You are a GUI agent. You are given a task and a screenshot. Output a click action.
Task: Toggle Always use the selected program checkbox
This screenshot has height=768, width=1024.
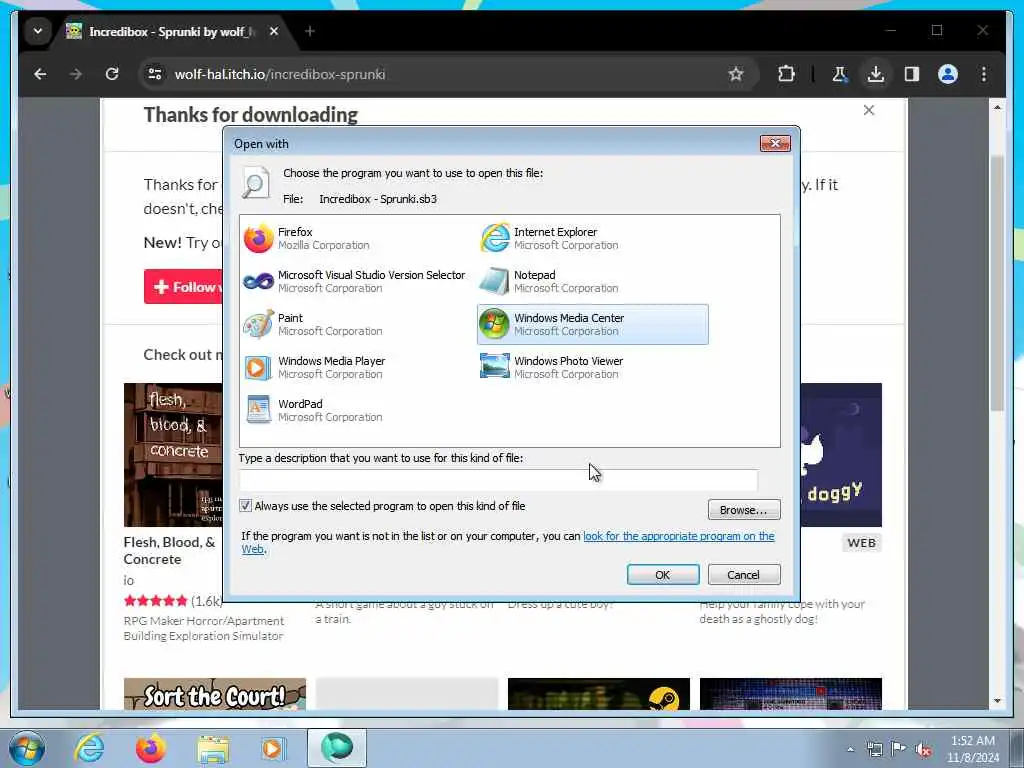pos(246,505)
